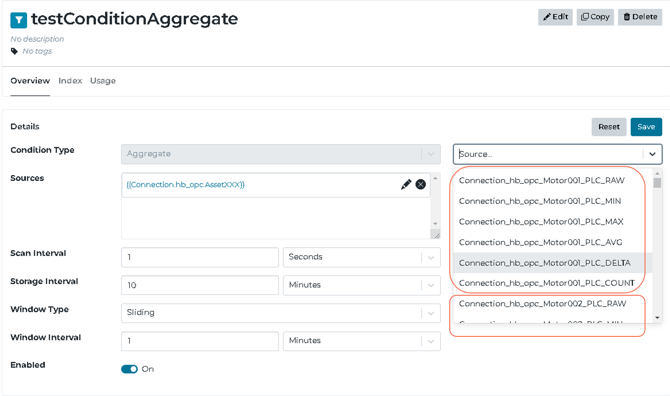Click the pencil edit icon in Sources
The height and width of the screenshot is (396, 670).
click(x=406, y=185)
